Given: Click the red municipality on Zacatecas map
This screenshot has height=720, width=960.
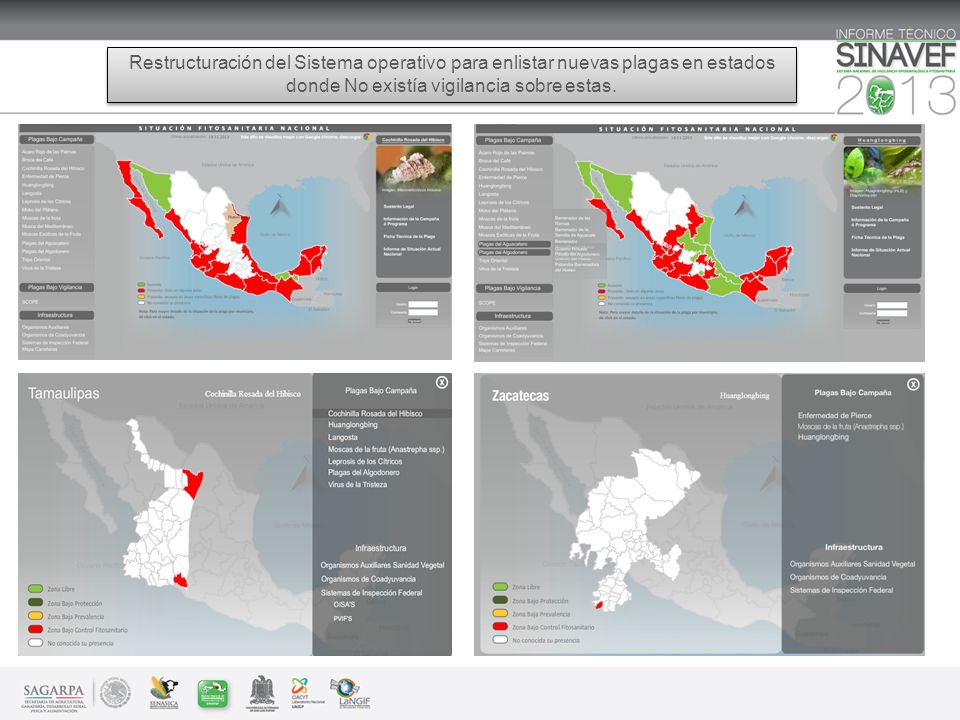Looking at the screenshot, I should point(599,605).
